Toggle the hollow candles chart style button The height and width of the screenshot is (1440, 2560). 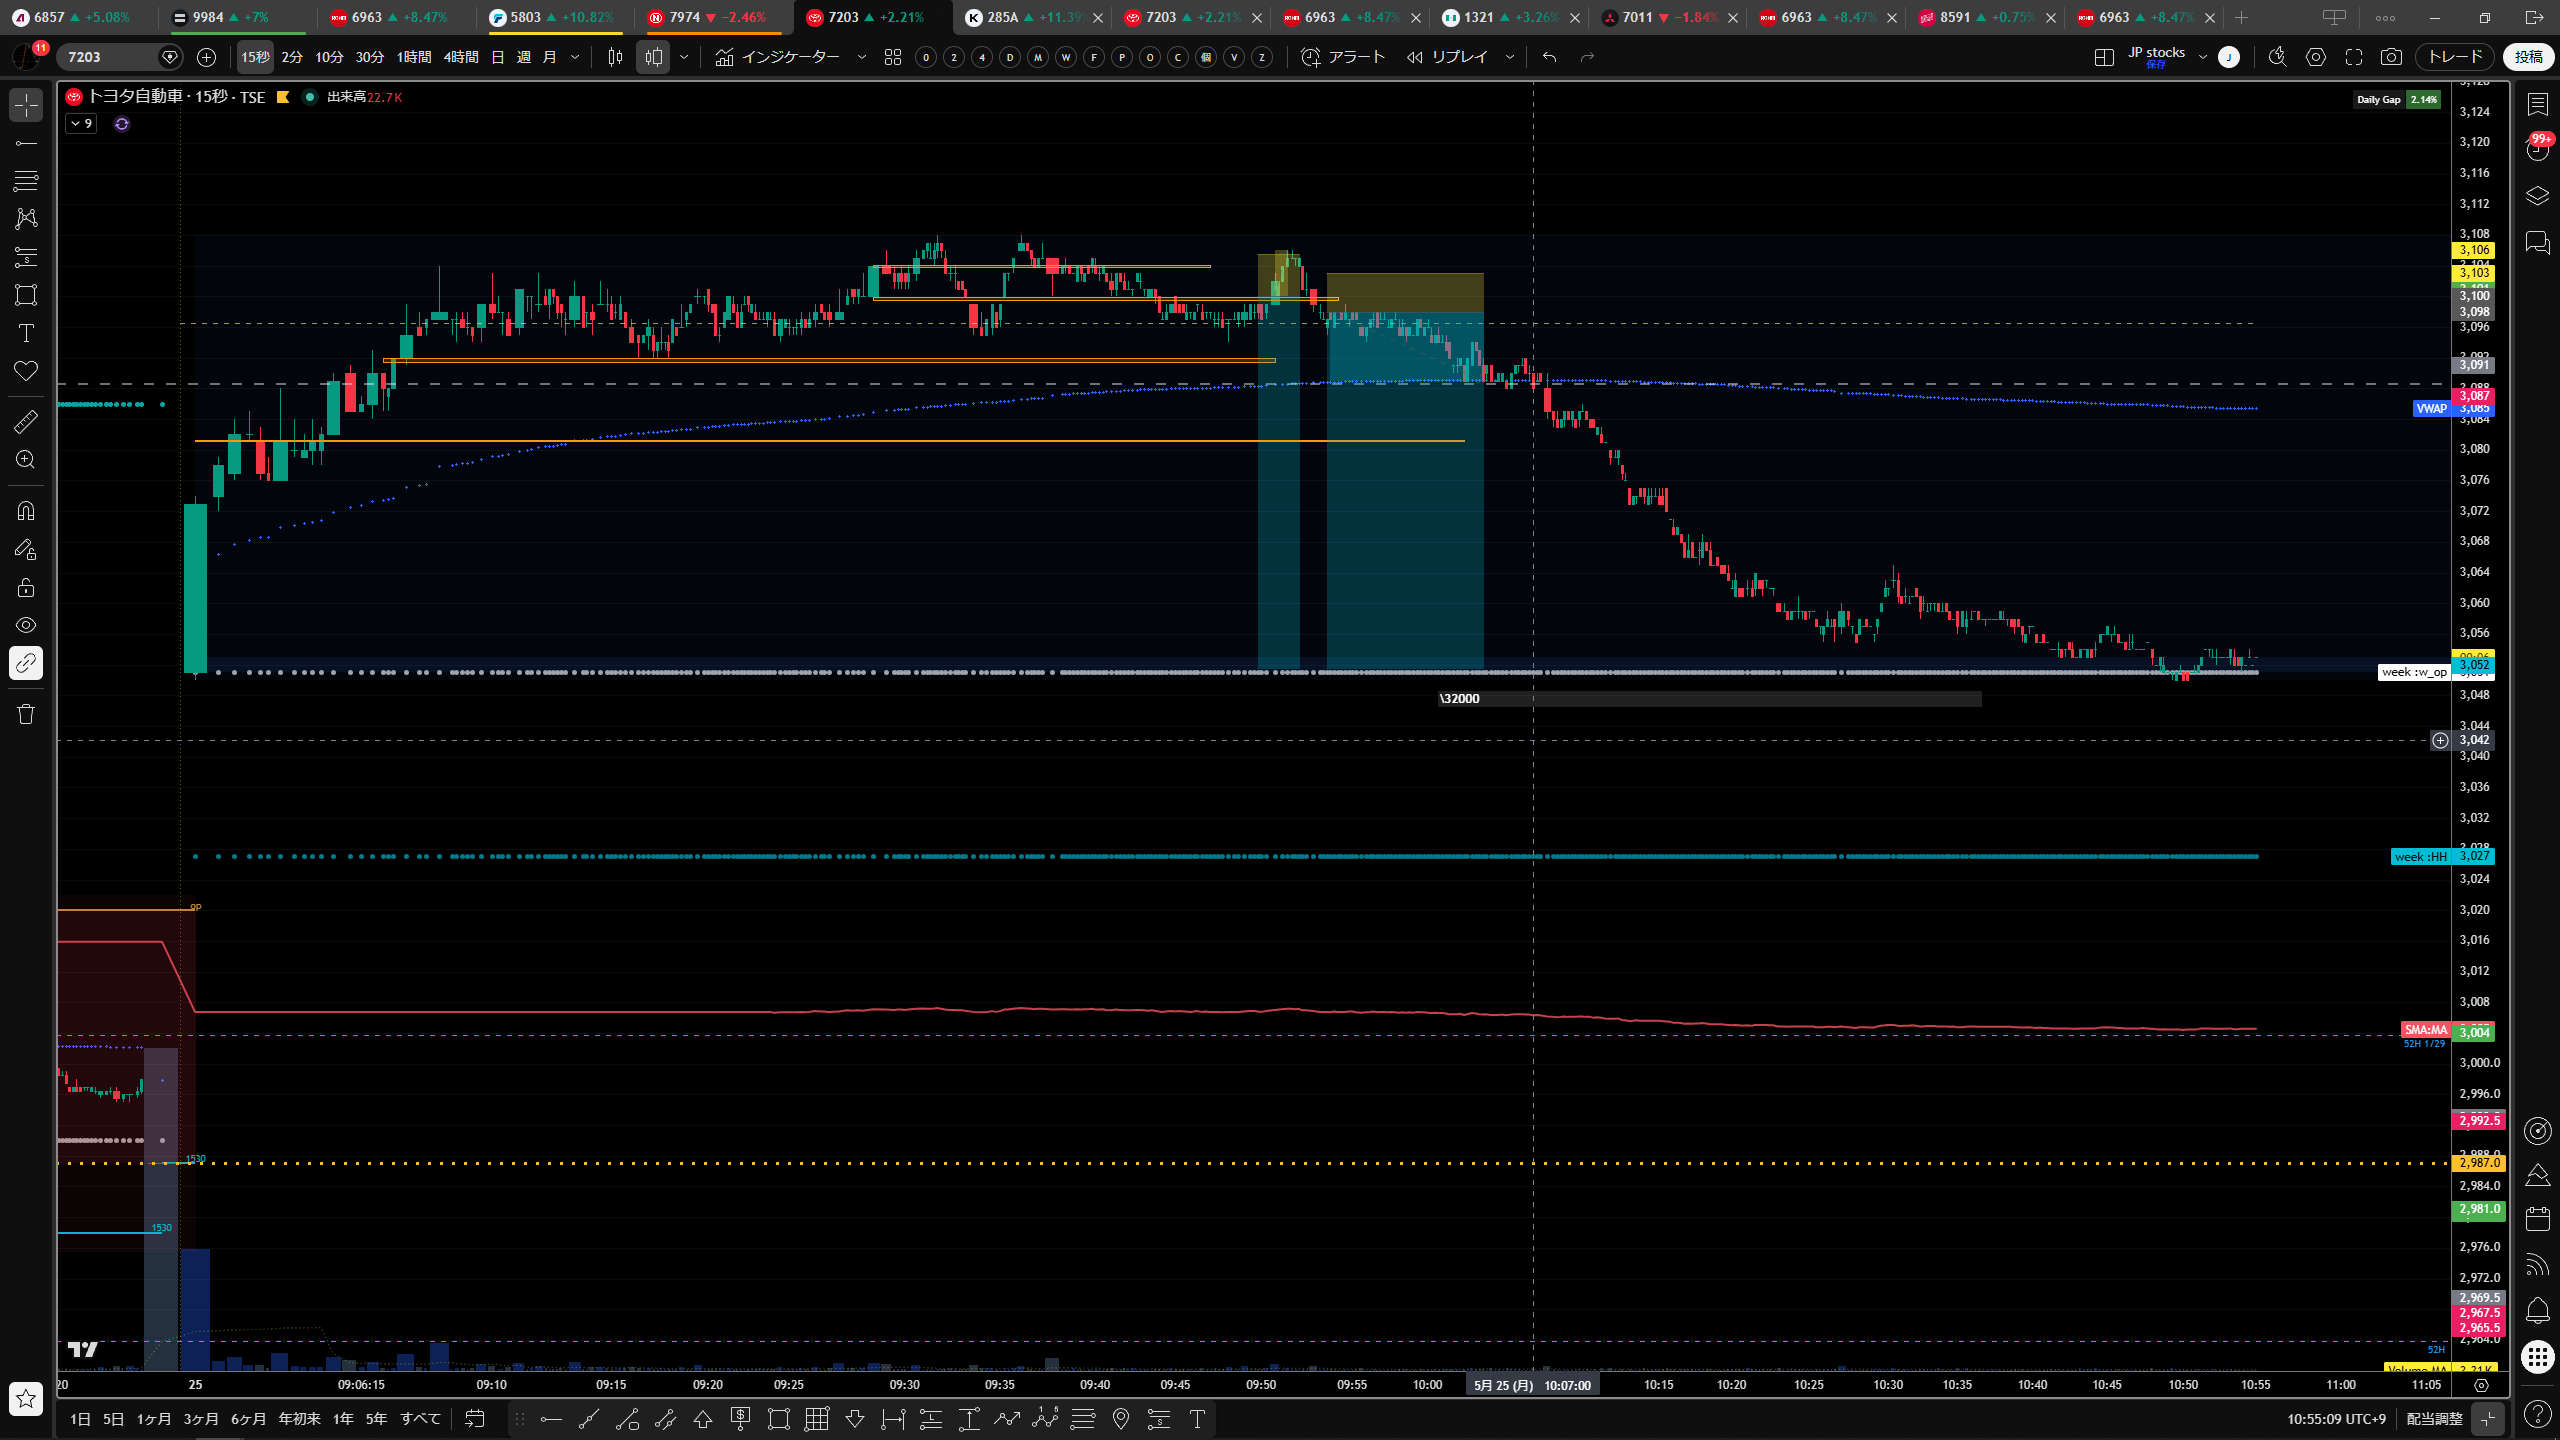654,57
